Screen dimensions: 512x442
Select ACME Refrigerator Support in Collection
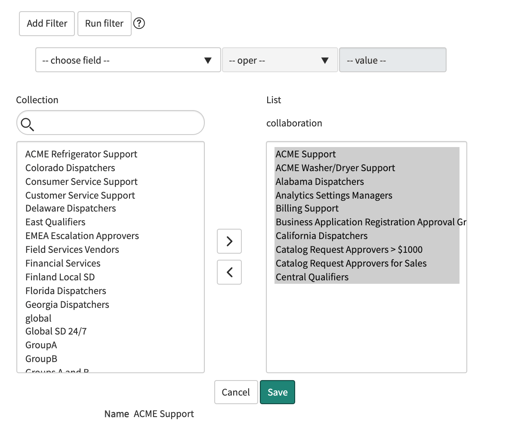[x=81, y=154]
